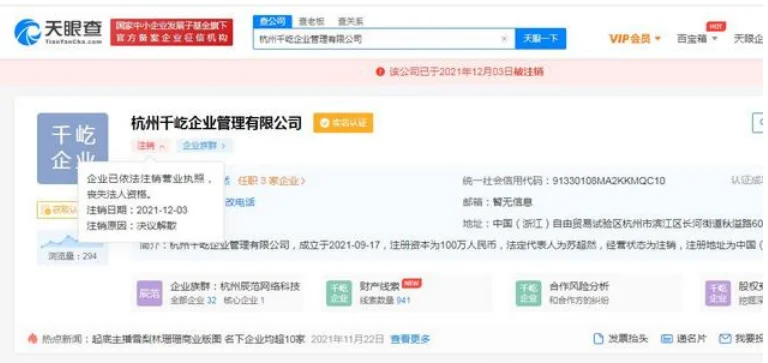This screenshot has height=363, width=768.
Task: Open the purple 股权 icon
Action: [718, 293]
